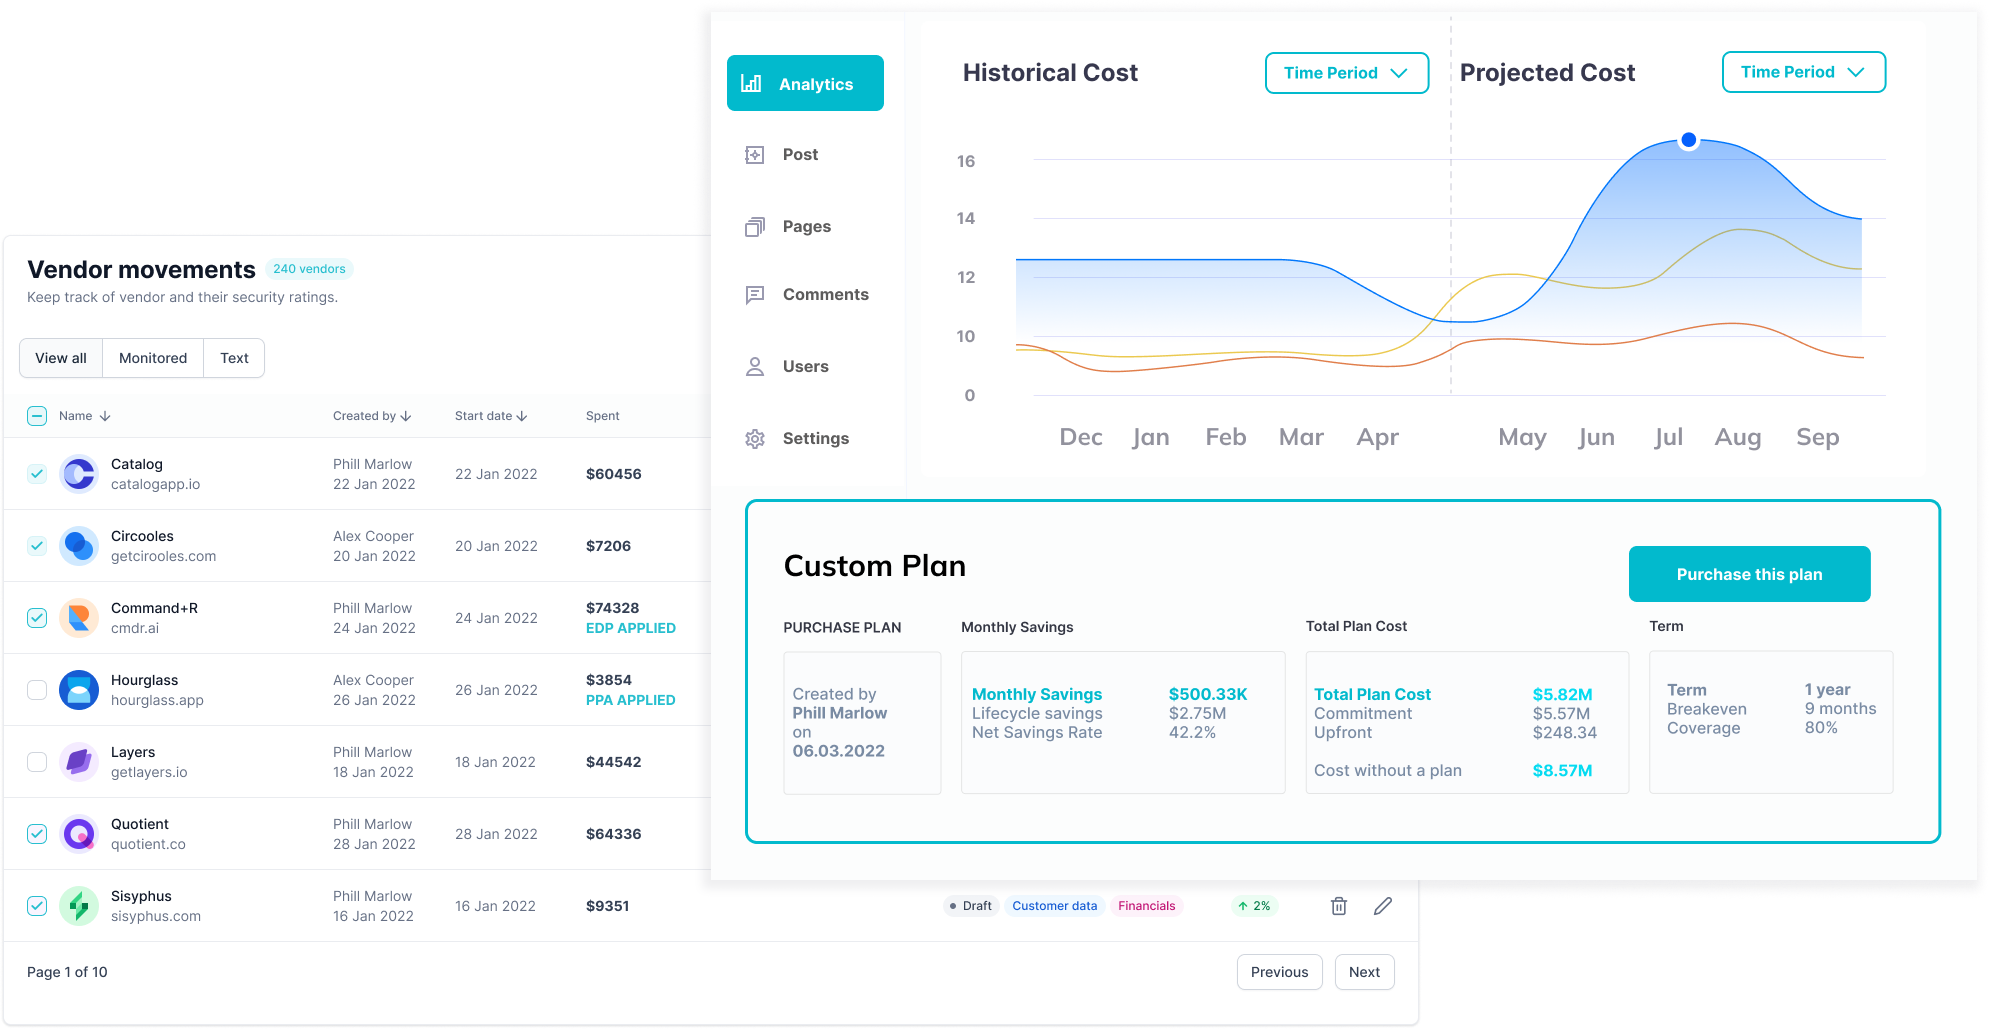The height and width of the screenshot is (1029, 1990).
Task: Click the EDP APPLIED link
Action: tap(631, 628)
